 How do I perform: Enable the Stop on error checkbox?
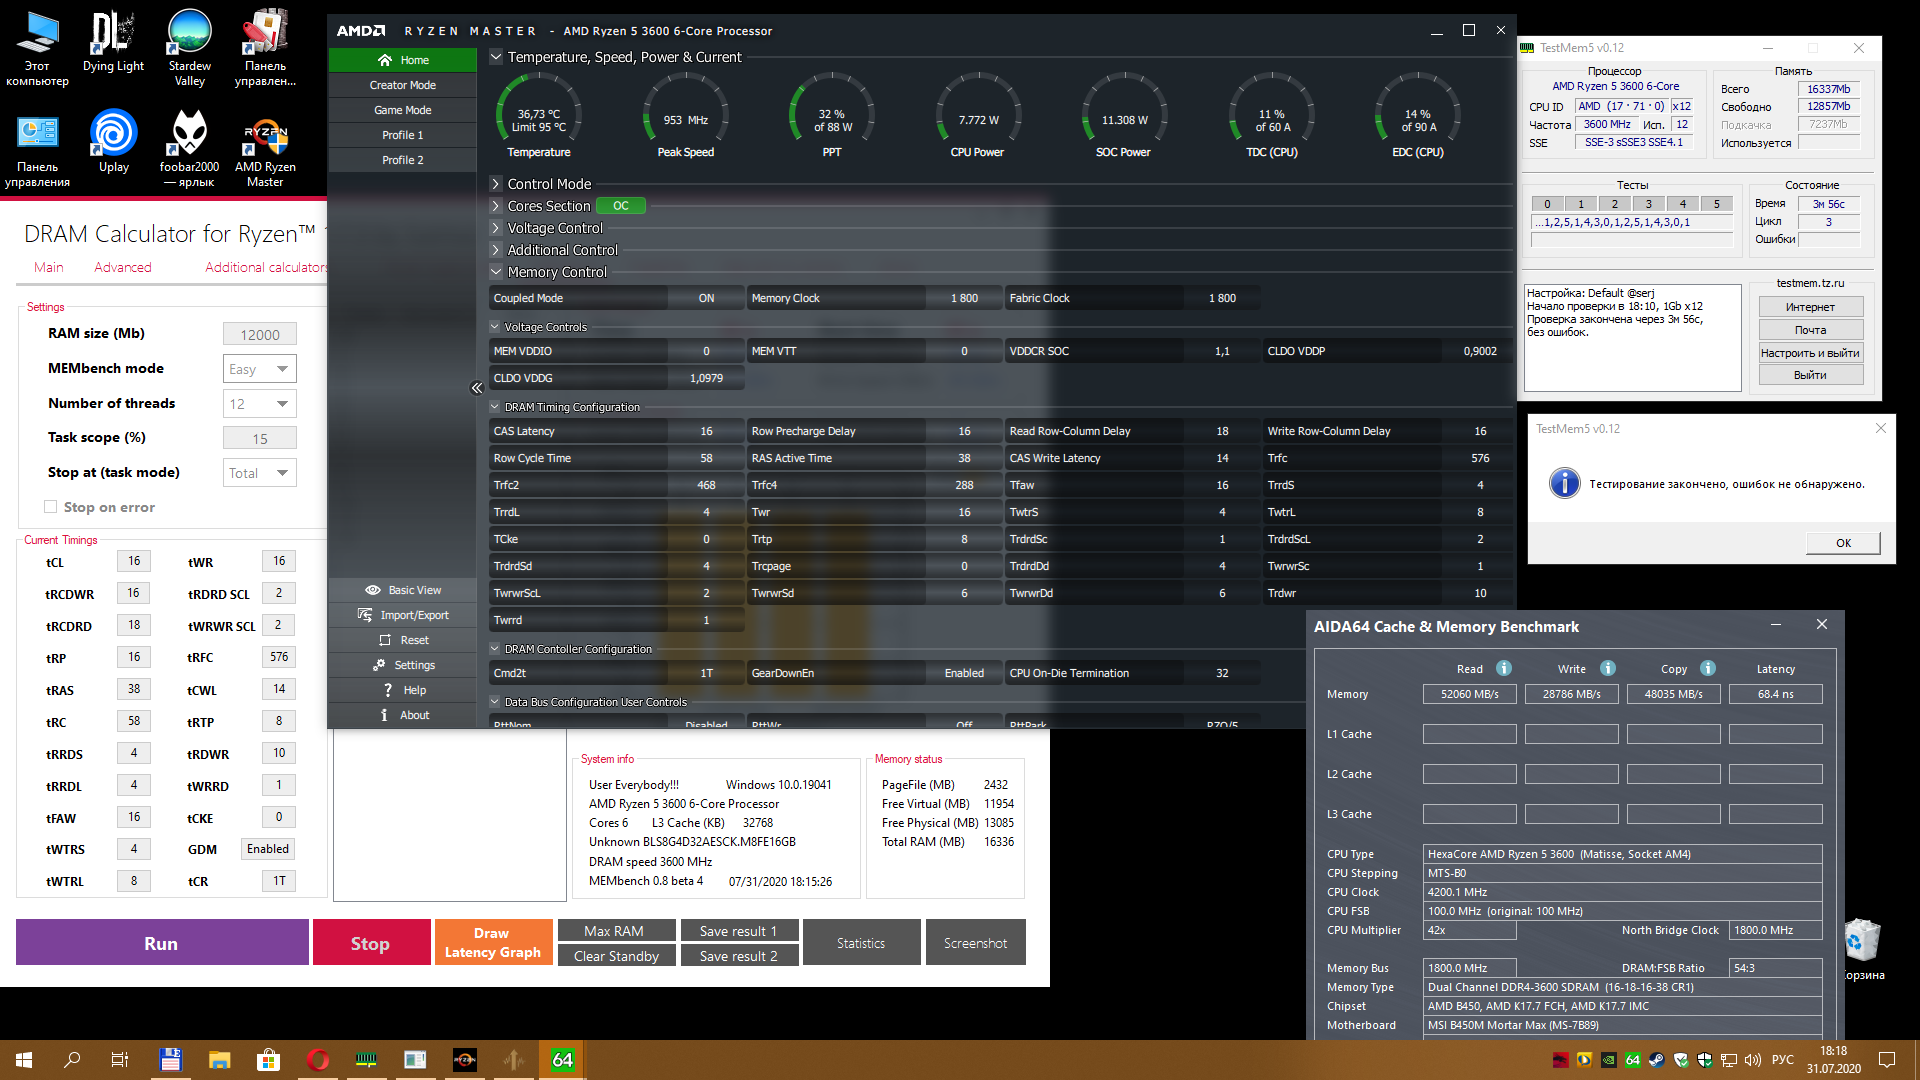click(x=50, y=507)
